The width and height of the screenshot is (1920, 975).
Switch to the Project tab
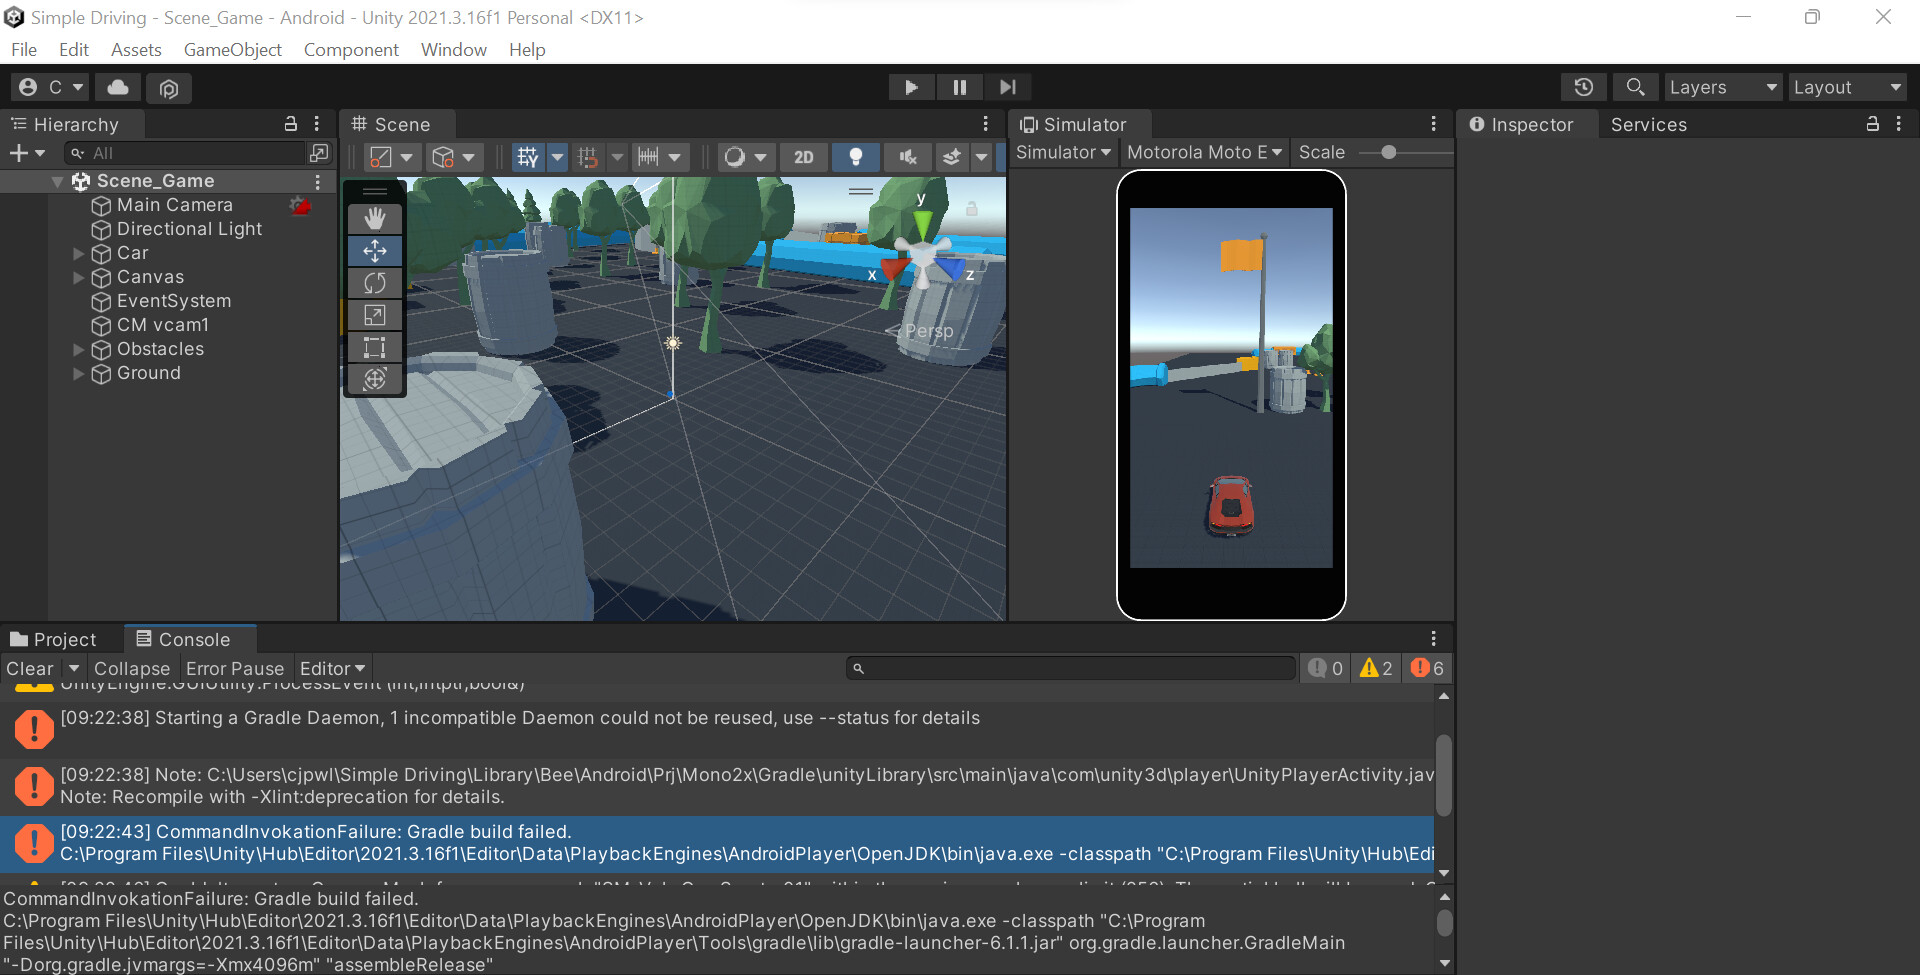coord(54,640)
